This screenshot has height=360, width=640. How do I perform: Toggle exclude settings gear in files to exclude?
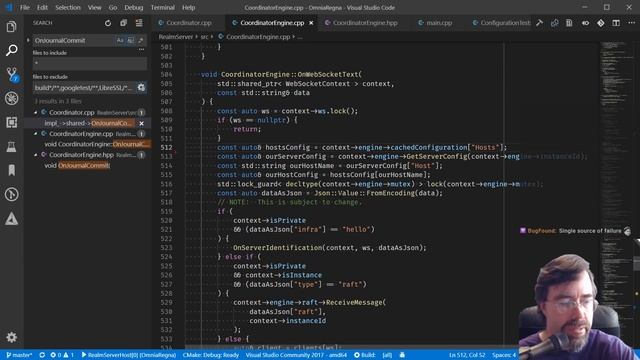click(x=141, y=87)
